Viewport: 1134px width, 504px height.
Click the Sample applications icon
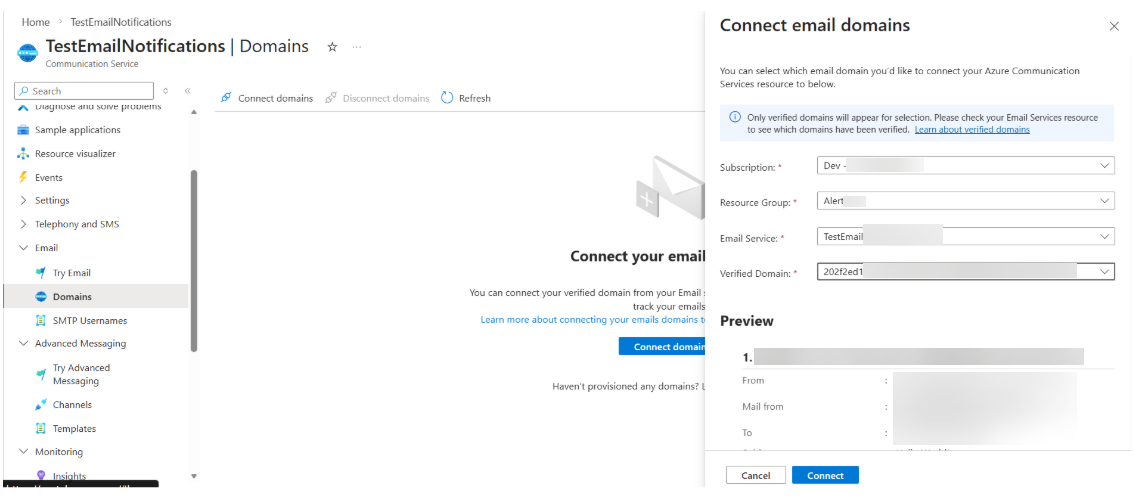point(23,130)
